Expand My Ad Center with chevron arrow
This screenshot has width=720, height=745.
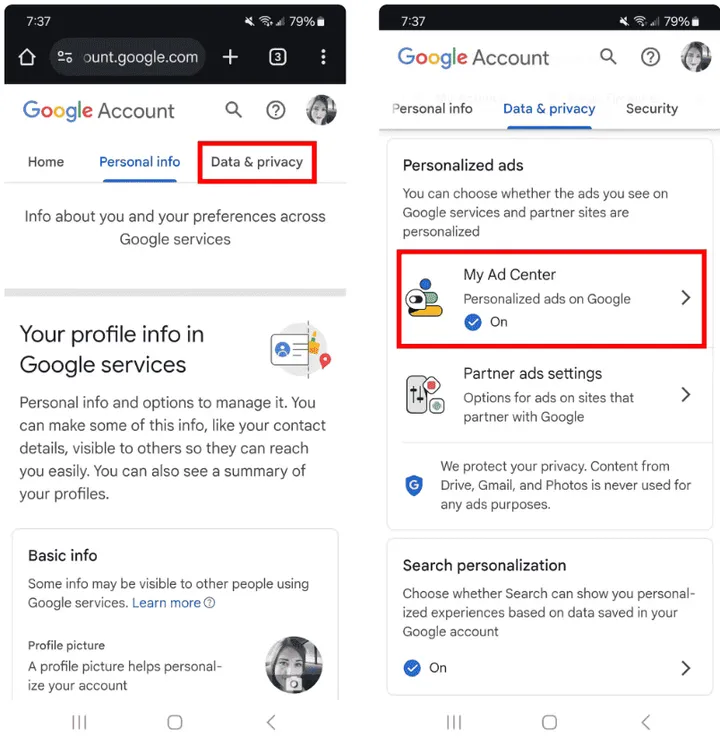pyautogui.click(x=685, y=298)
